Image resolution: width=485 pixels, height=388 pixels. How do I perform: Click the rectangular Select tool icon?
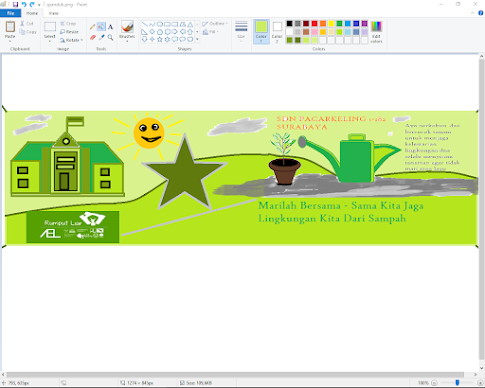[50, 27]
